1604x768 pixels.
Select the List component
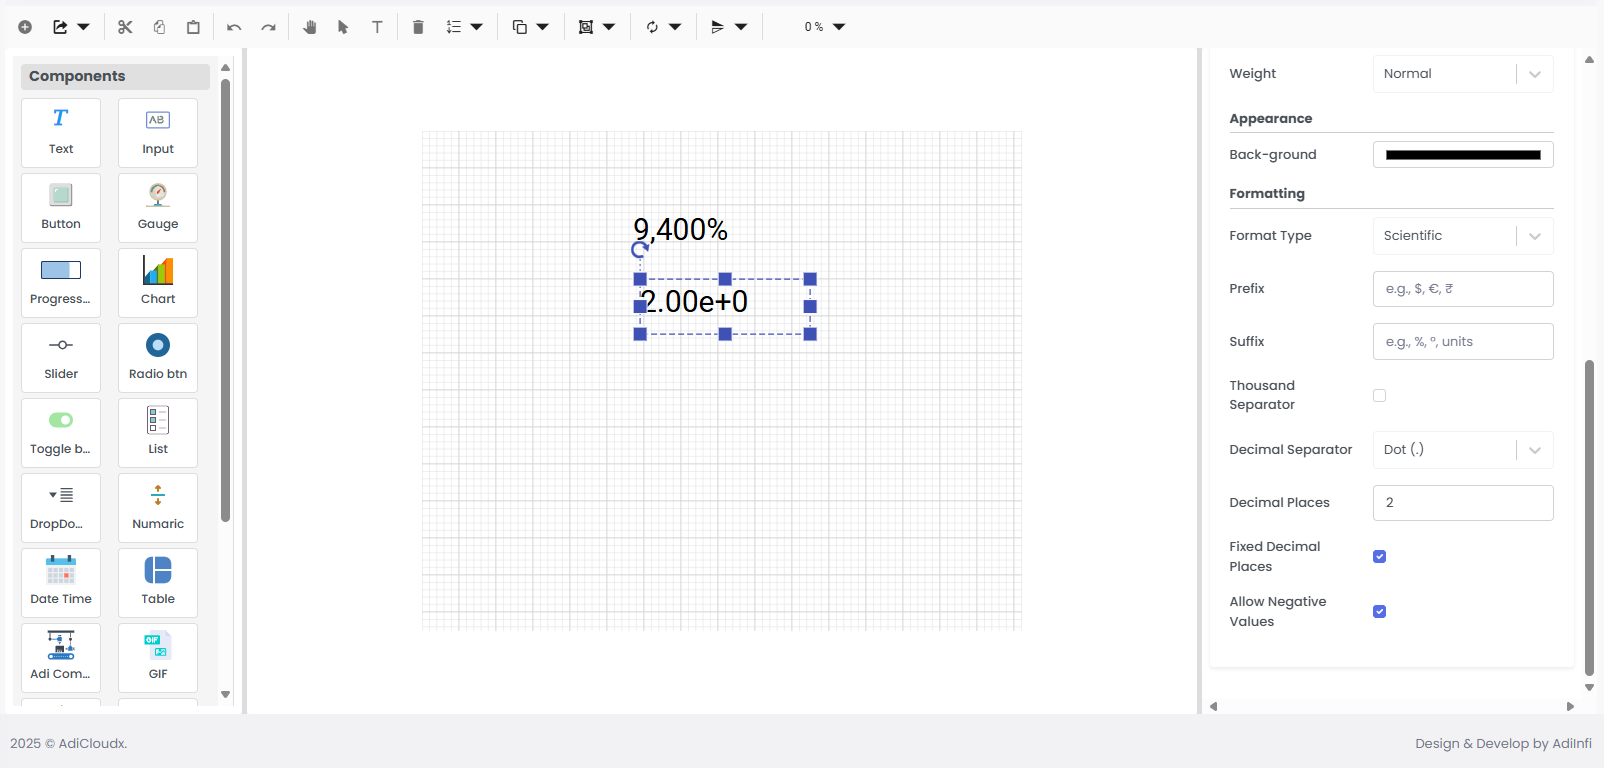pyautogui.click(x=158, y=433)
